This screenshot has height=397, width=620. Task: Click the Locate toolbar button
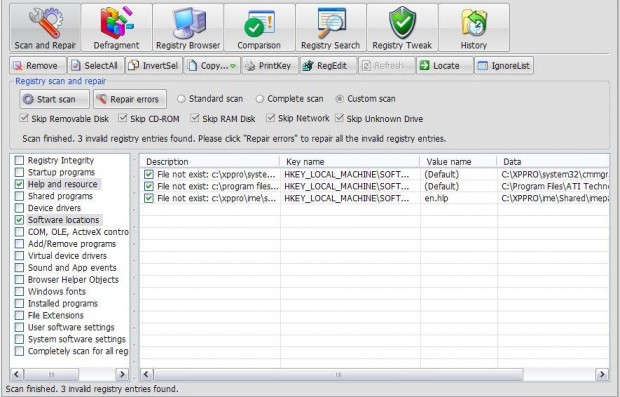point(444,66)
